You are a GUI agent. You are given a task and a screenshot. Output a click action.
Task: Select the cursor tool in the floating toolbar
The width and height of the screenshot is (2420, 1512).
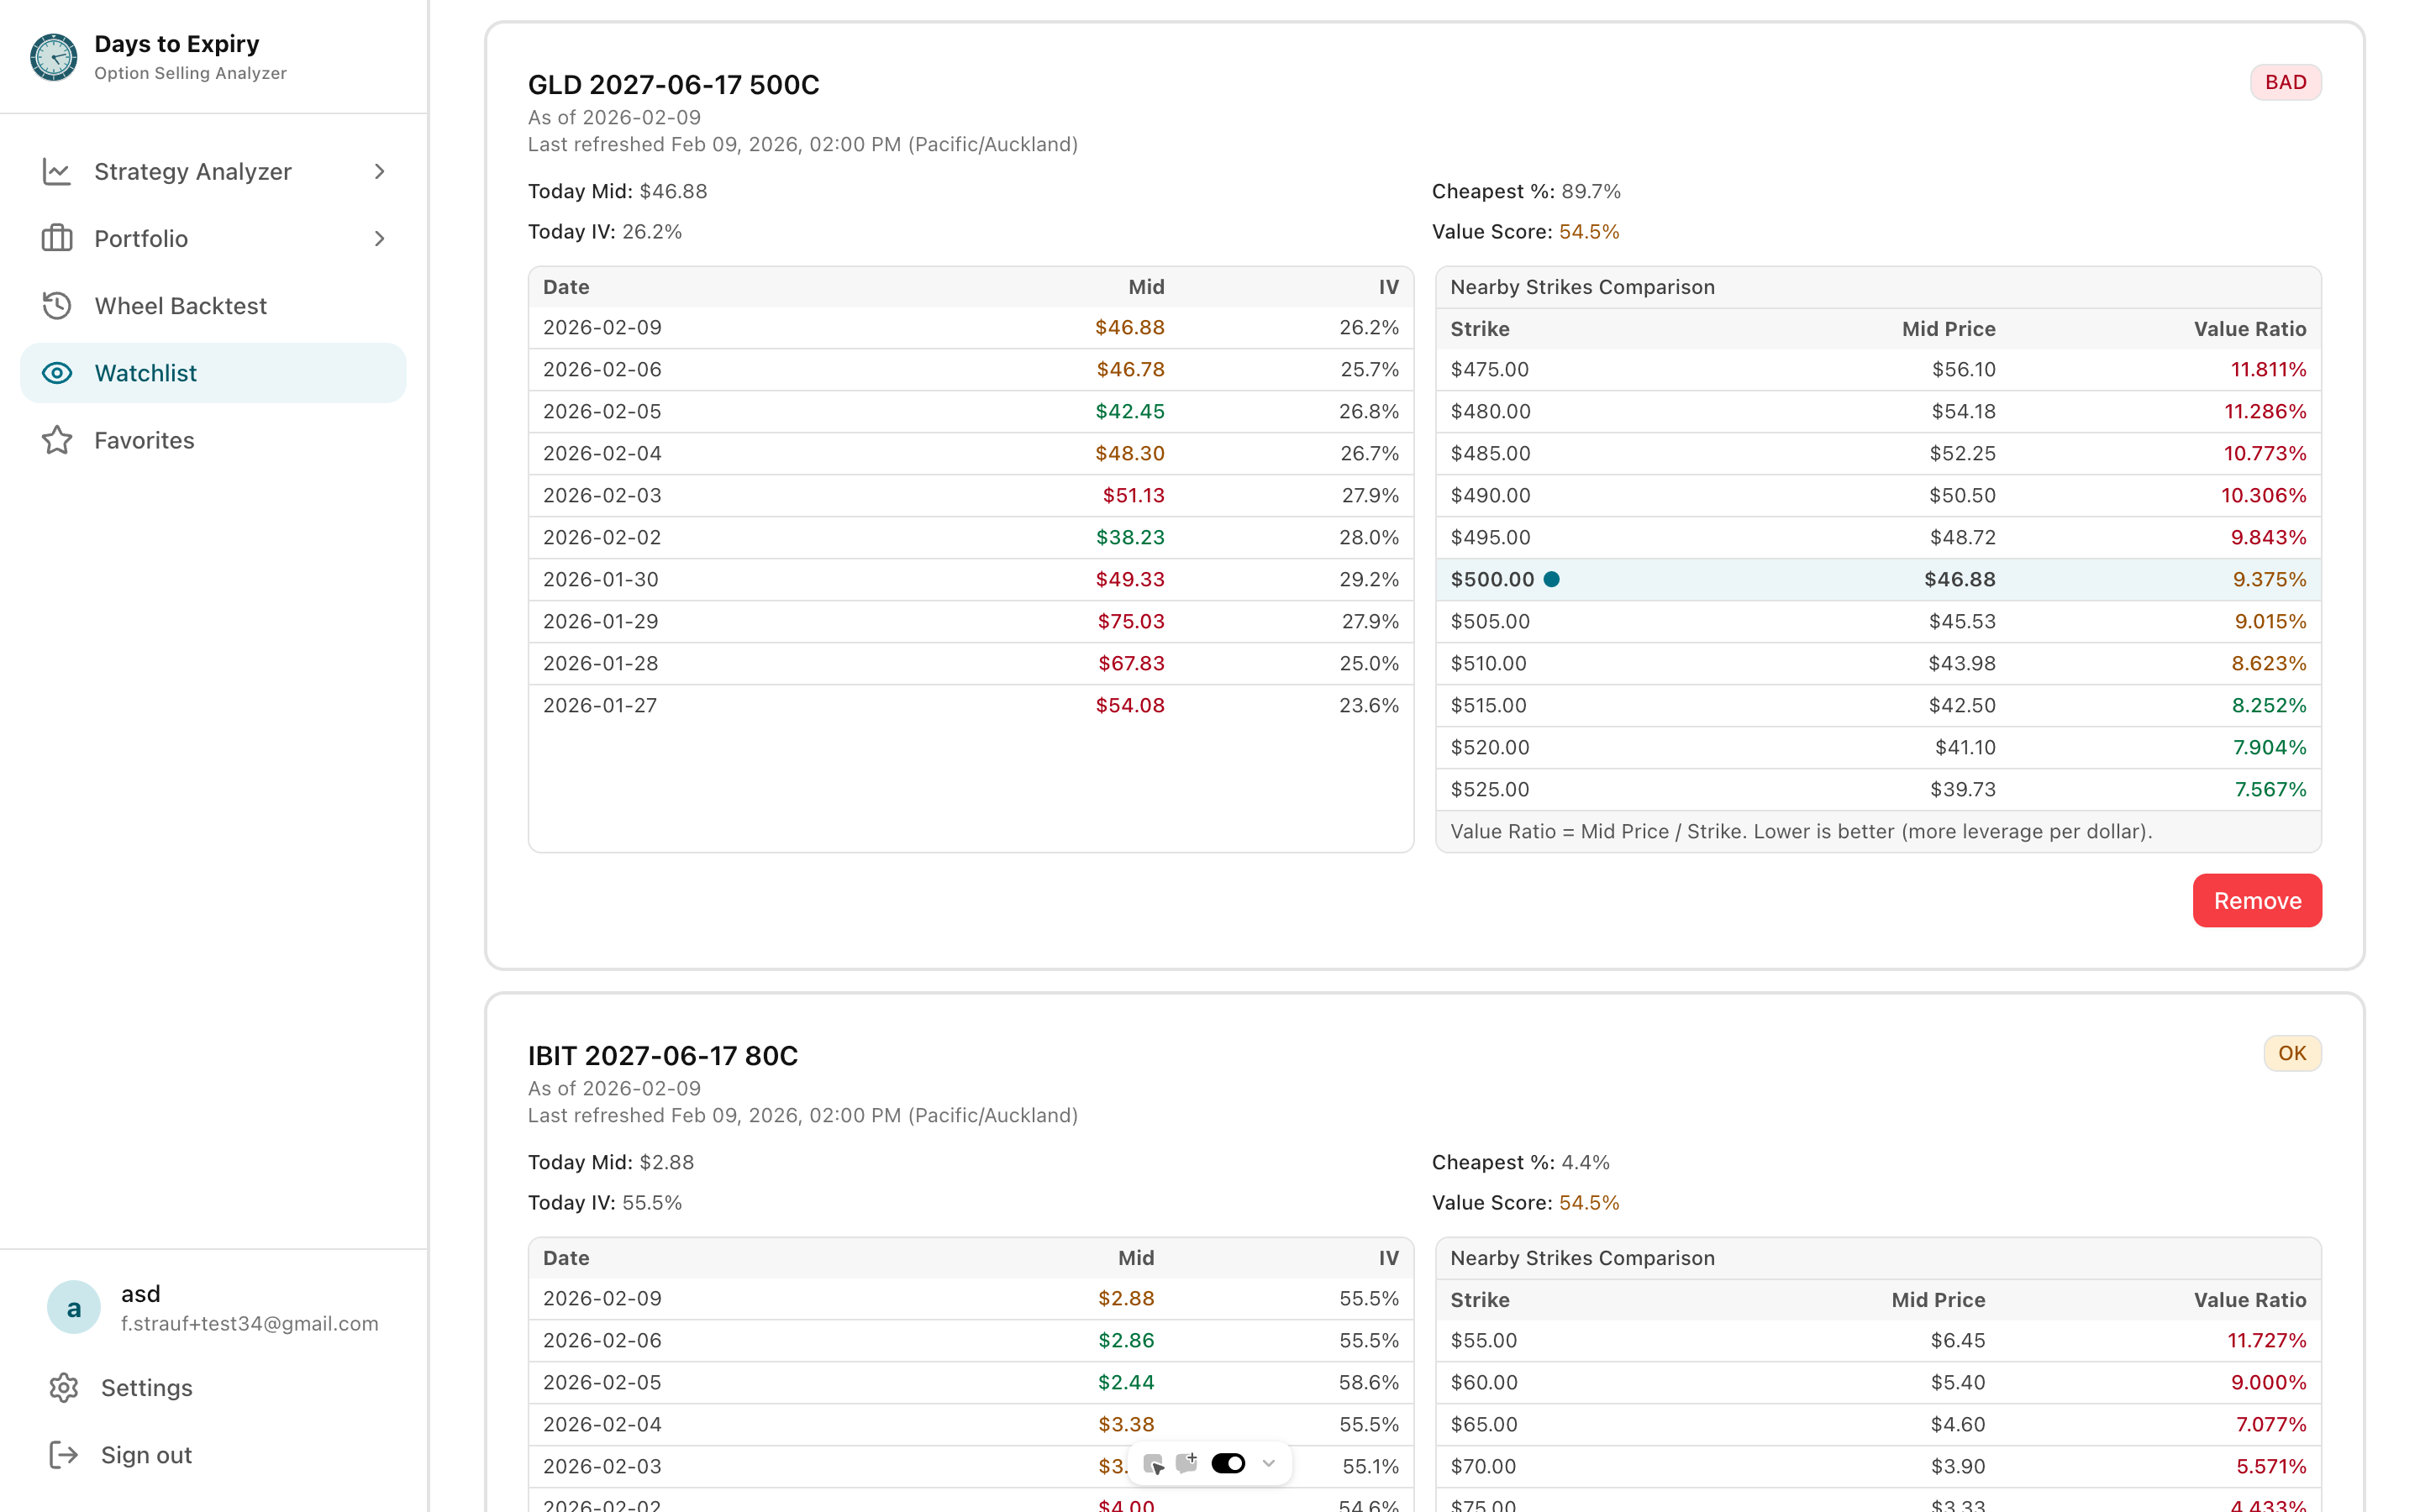1155,1463
